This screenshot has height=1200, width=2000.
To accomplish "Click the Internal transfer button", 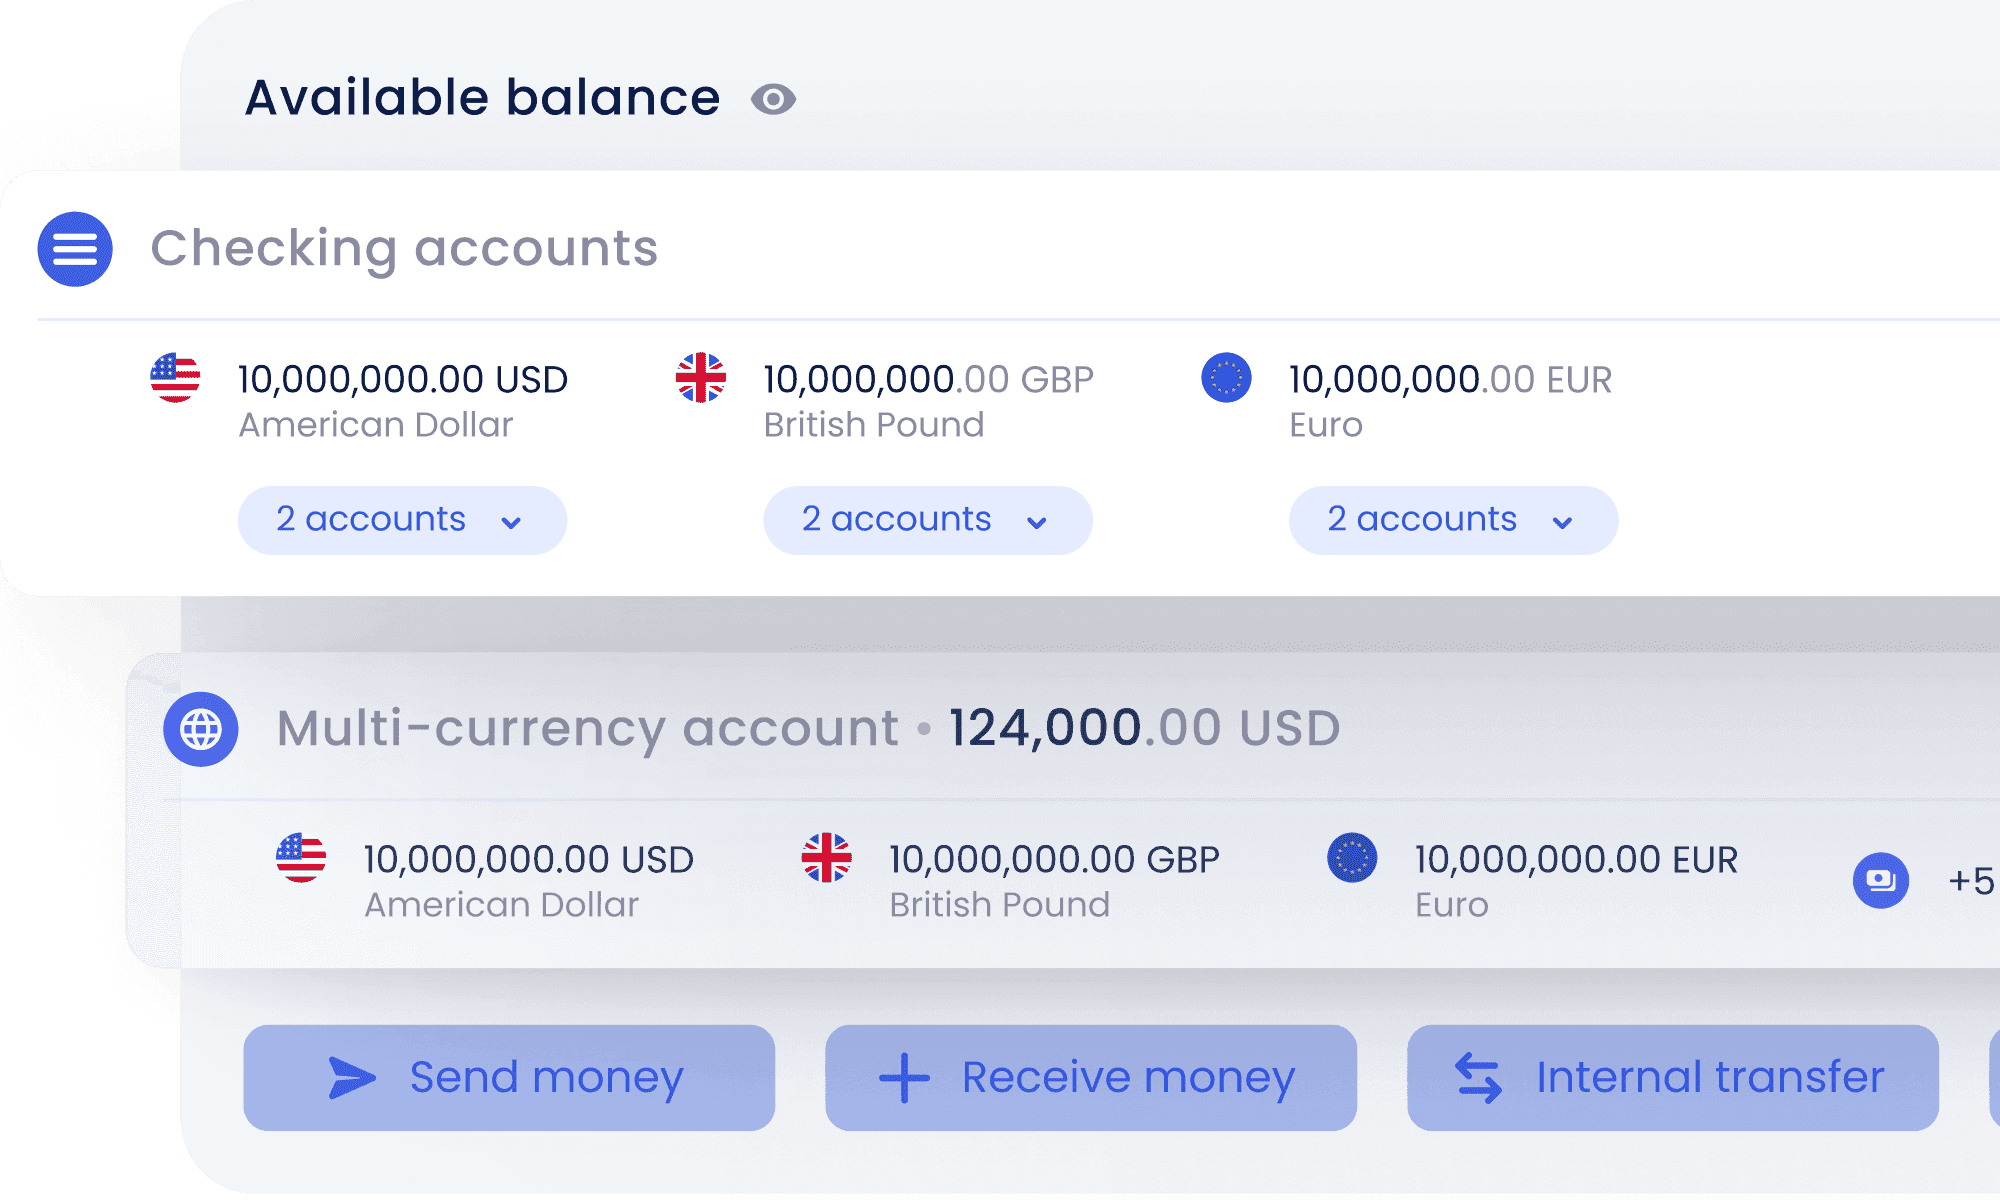I will [x=1673, y=1078].
